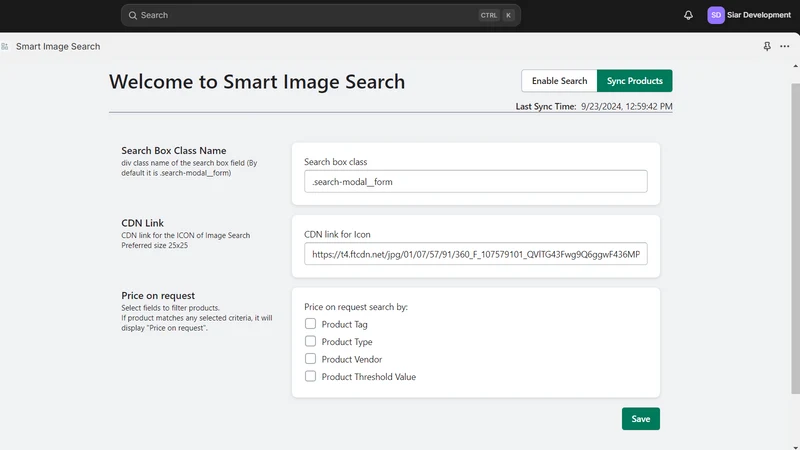Click the scroll up arrow
The height and width of the screenshot is (450, 800).
(795, 66)
